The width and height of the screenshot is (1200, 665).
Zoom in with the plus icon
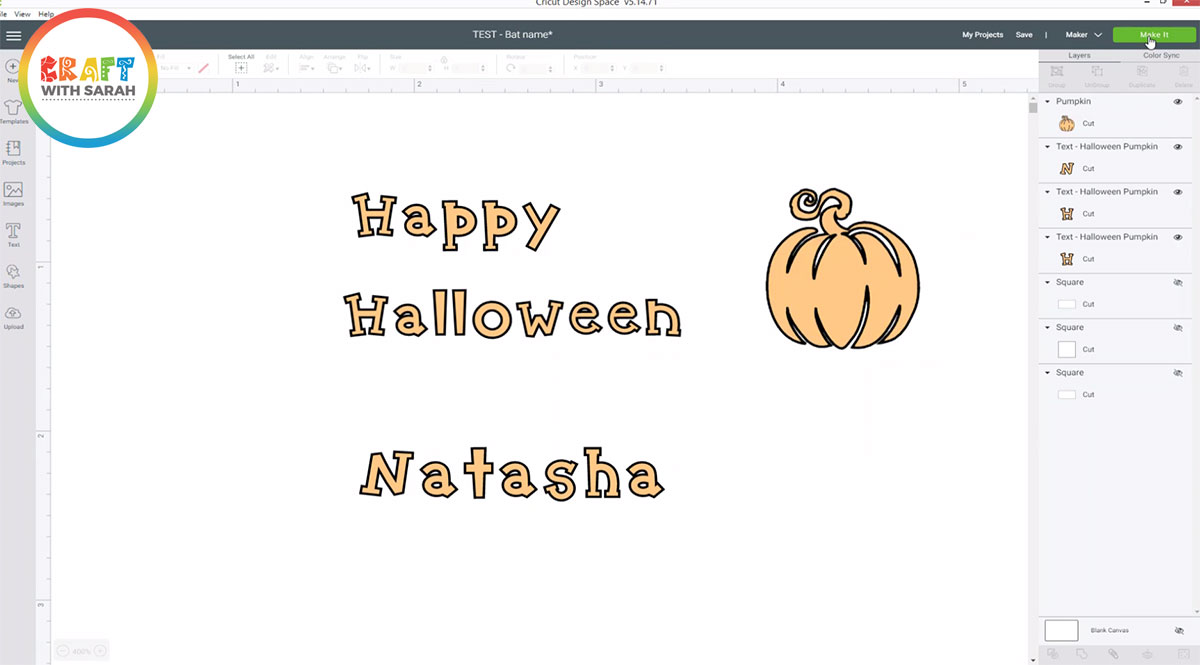[99, 651]
